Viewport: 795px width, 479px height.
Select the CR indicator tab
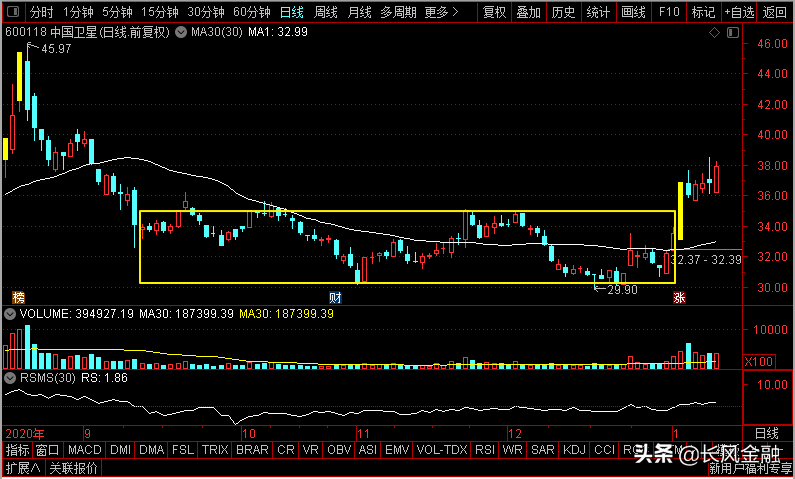[x=285, y=450]
